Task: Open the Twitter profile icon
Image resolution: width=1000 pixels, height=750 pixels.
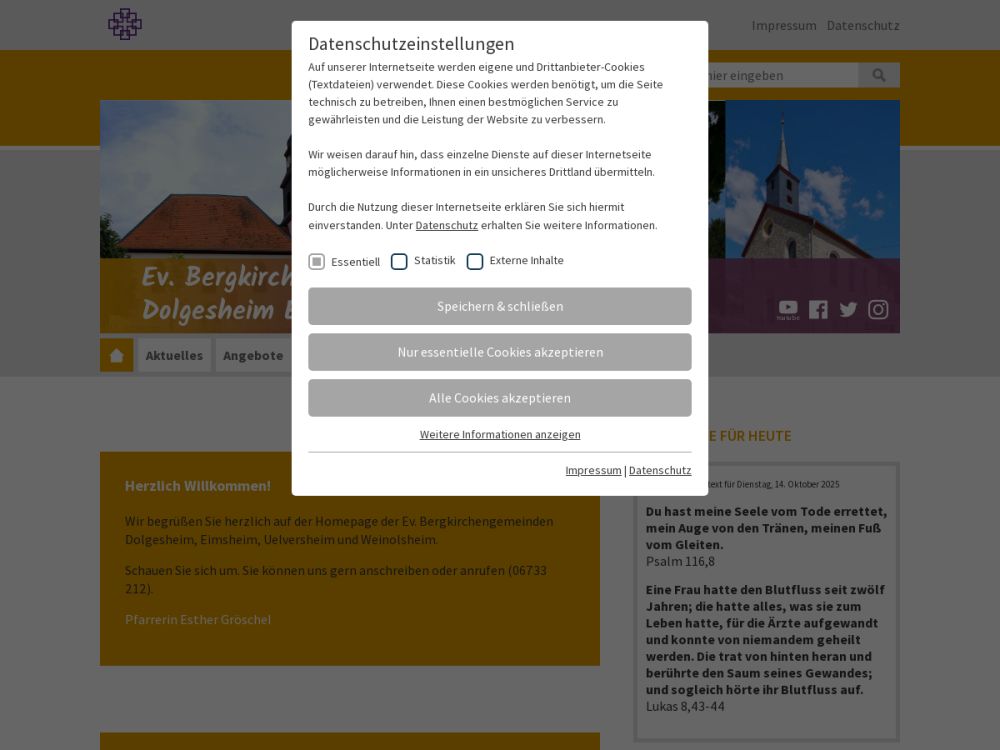Action: coord(848,309)
